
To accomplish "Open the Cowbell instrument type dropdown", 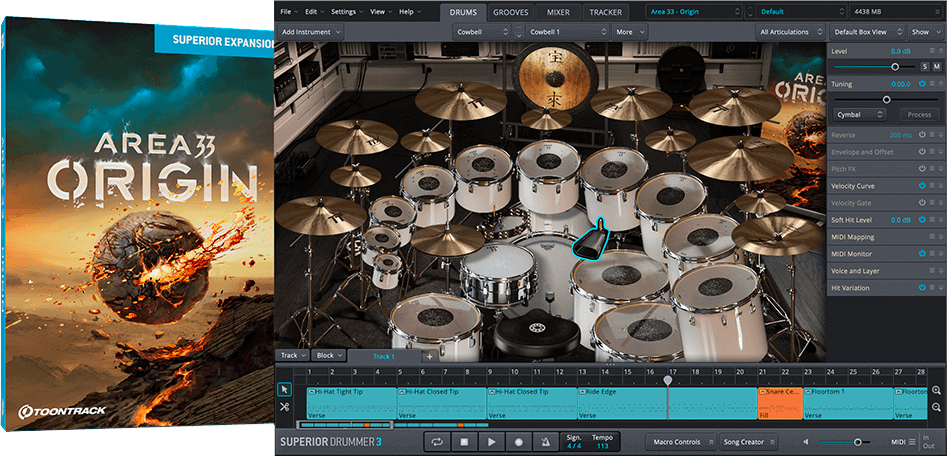I will [481, 32].
